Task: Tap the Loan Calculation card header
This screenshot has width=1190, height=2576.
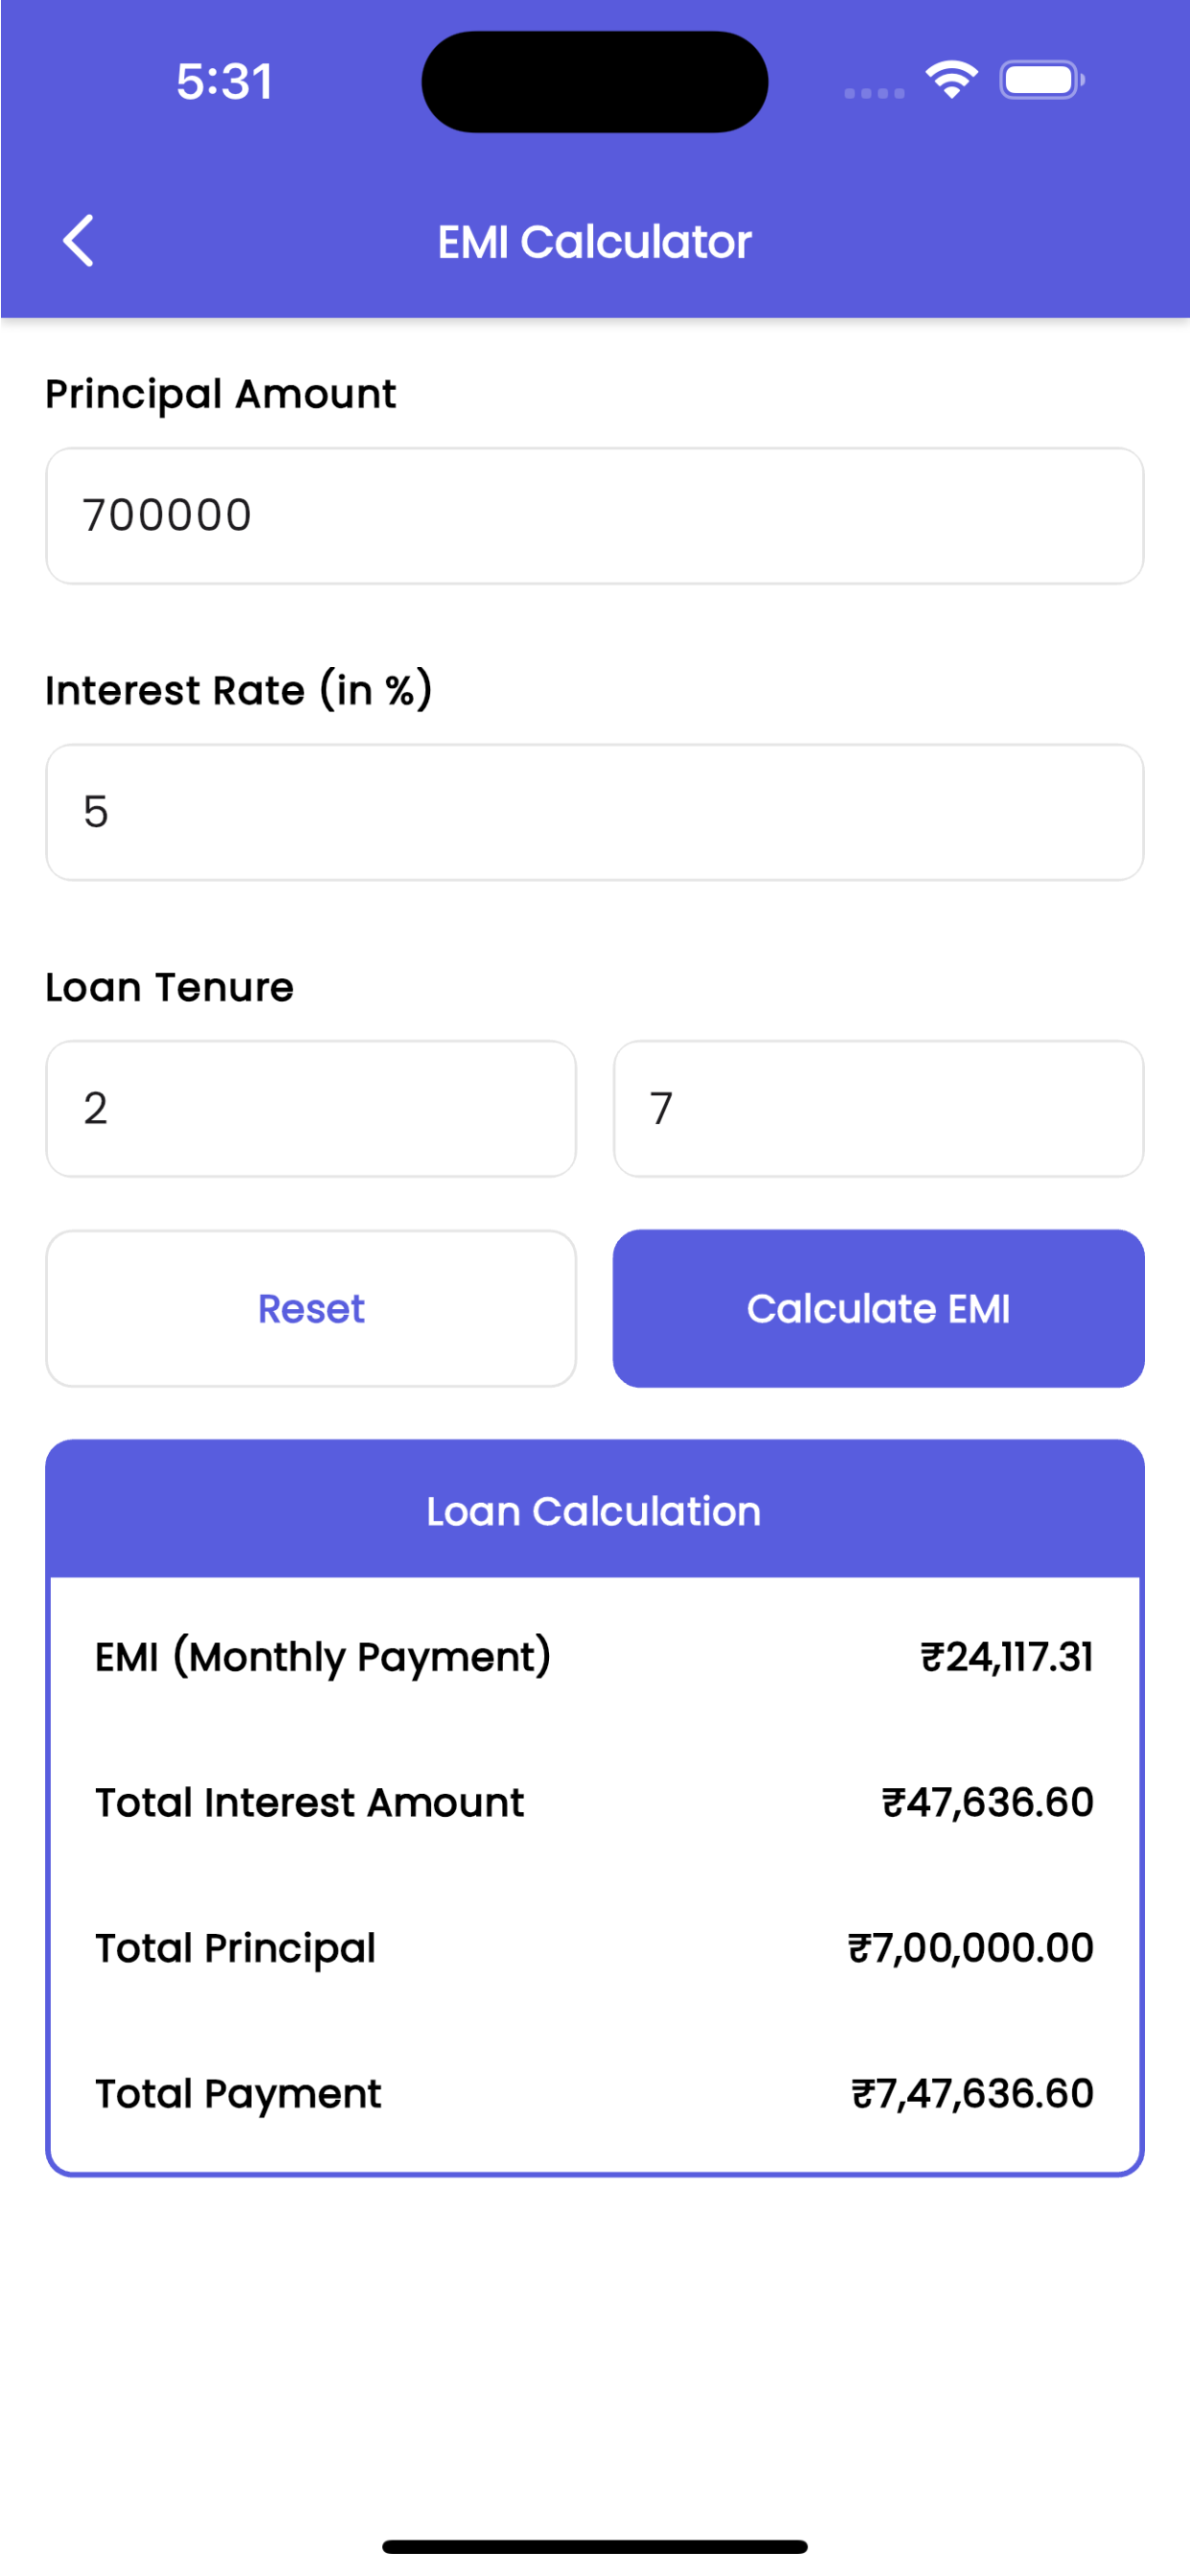Action: coord(595,1510)
